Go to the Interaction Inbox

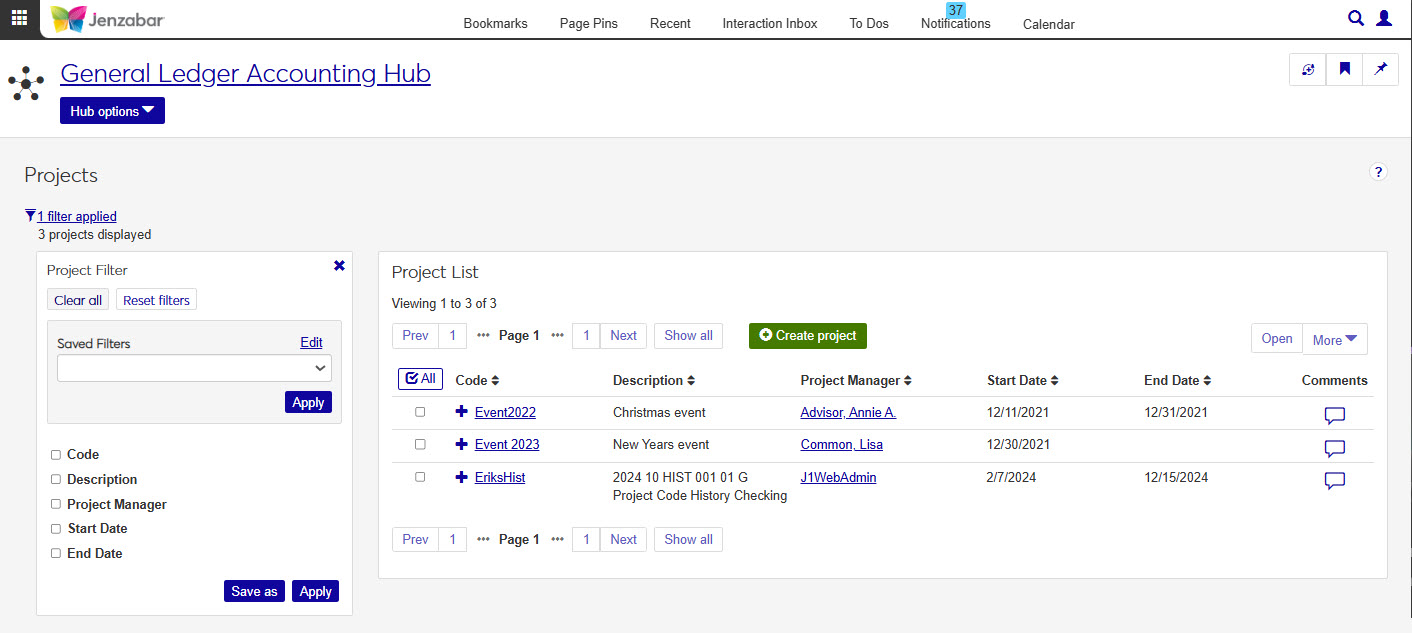pos(769,23)
